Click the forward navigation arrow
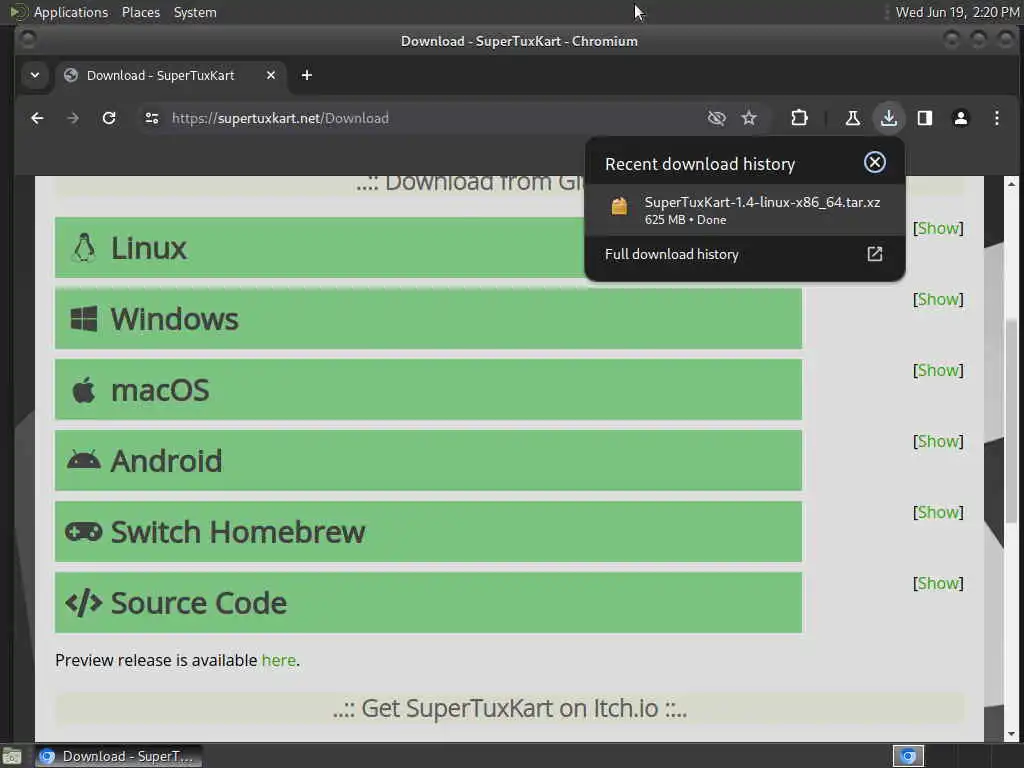This screenshot has height=768, width=1024. tap(73, 118)
